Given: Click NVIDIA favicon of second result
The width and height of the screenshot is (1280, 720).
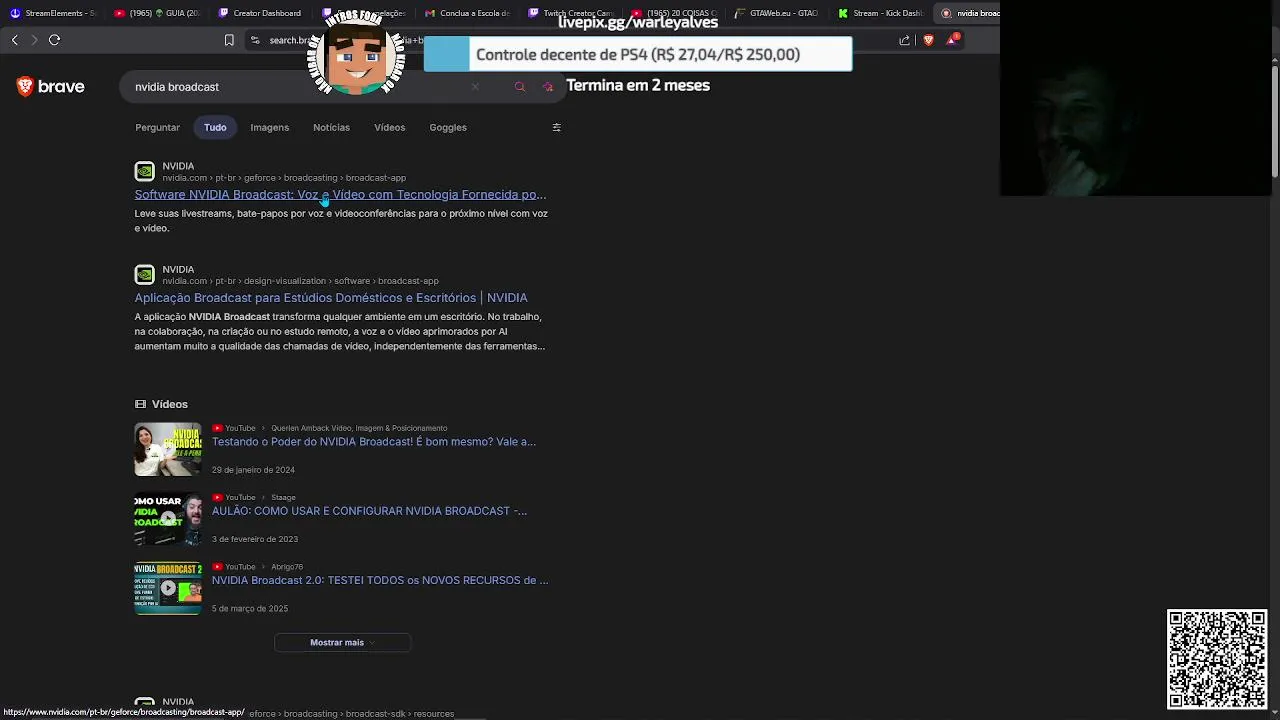Looking at the screenshot, I should [145, 274].
